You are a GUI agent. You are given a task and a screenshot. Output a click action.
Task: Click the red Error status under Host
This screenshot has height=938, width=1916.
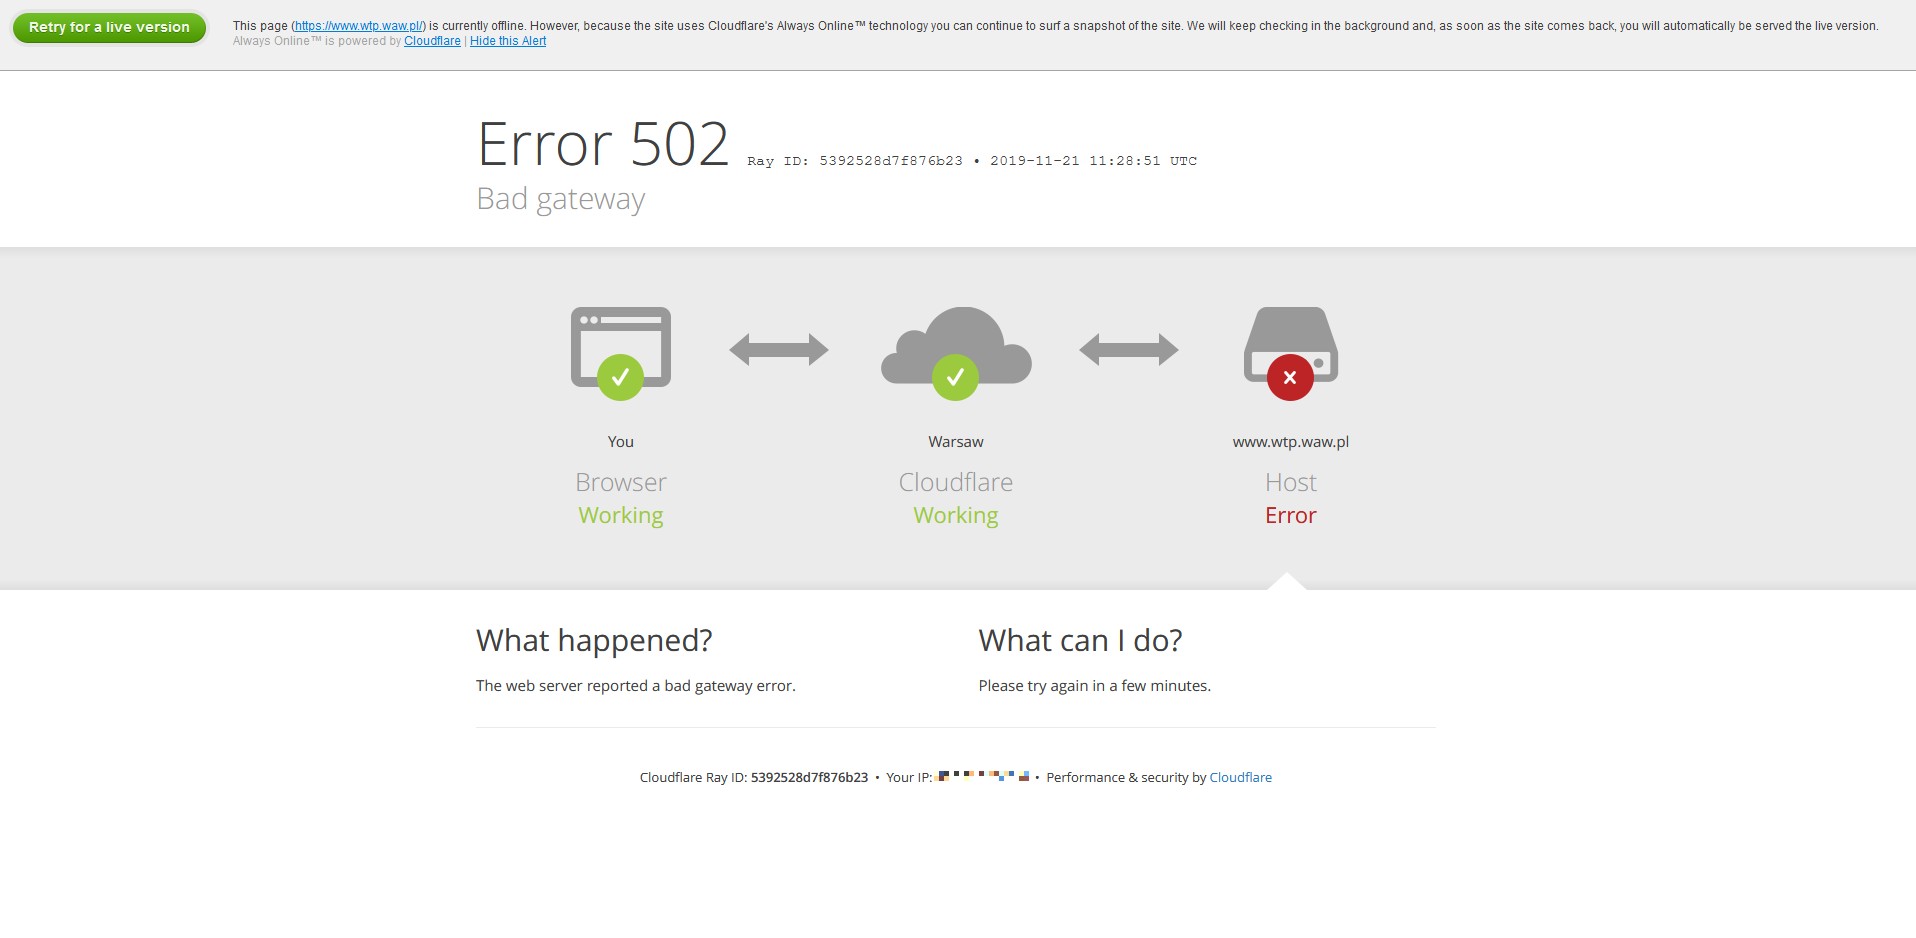1291,515
